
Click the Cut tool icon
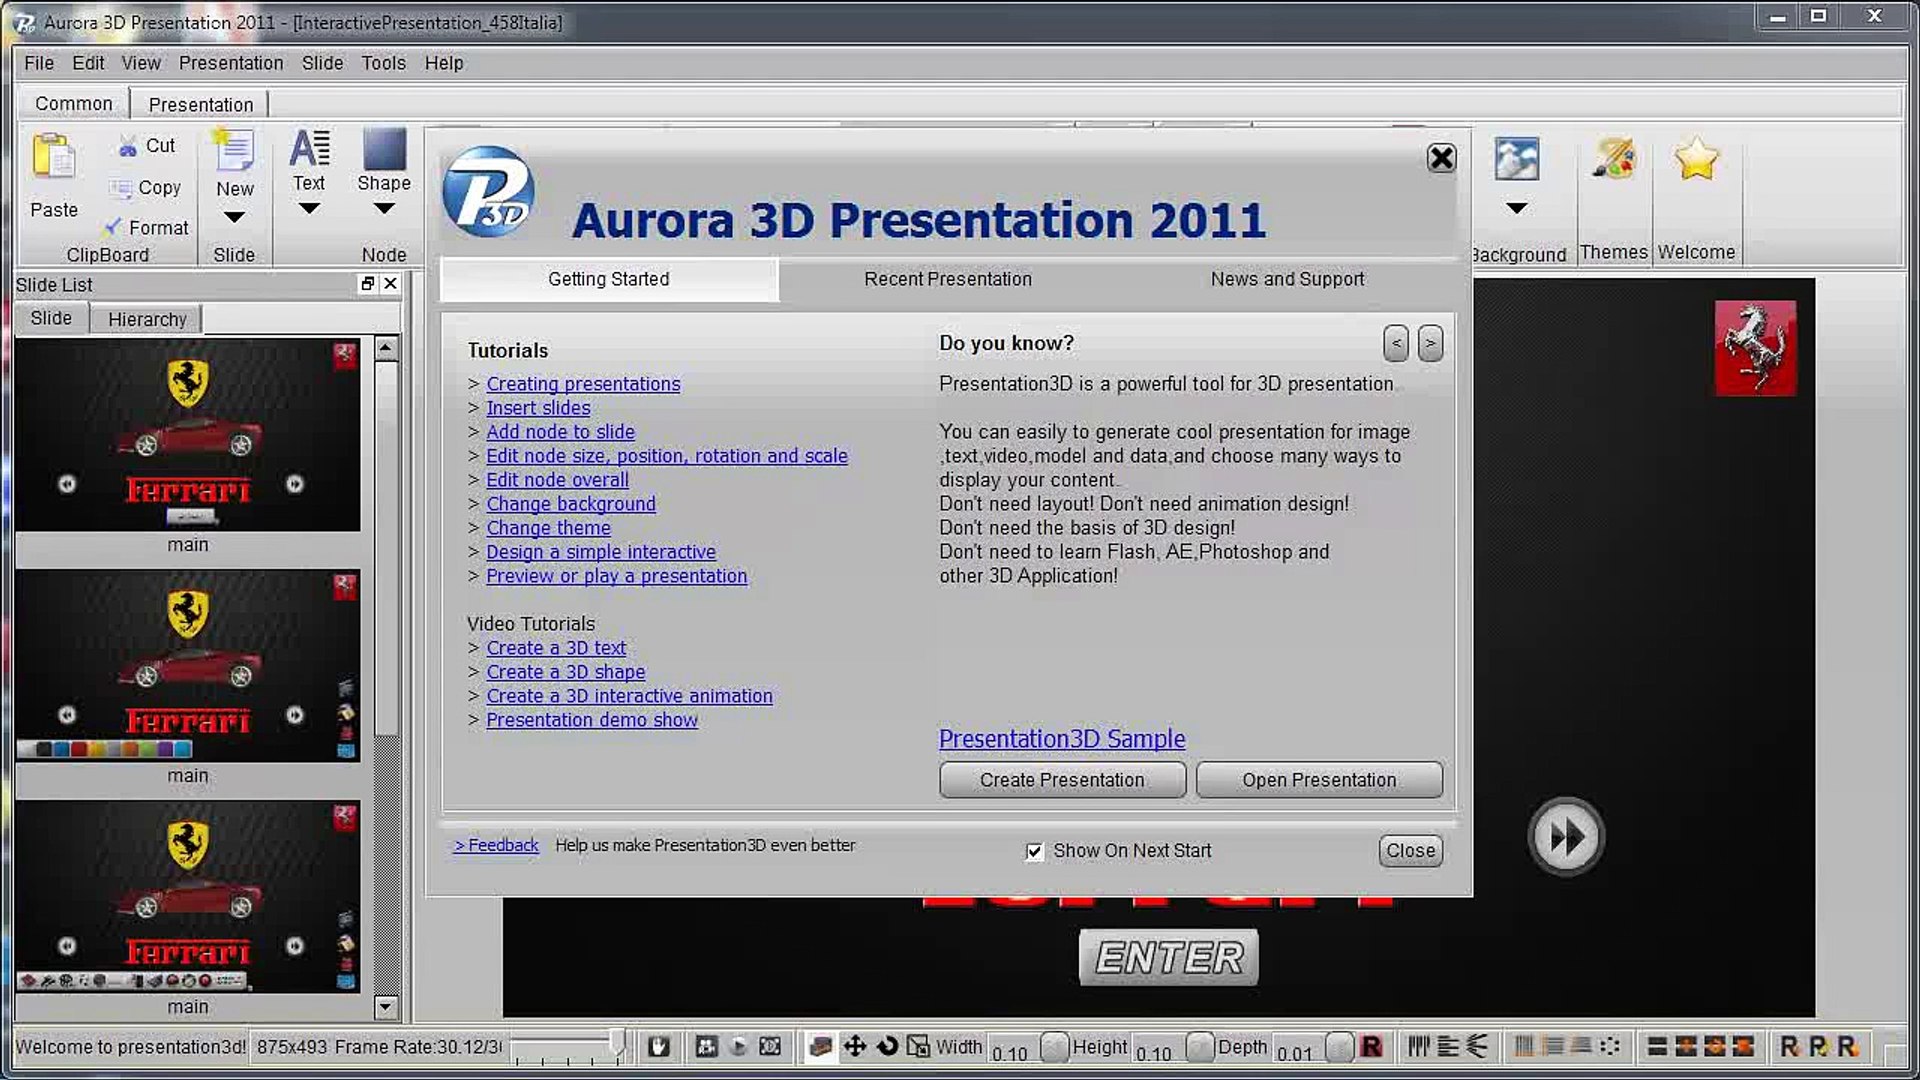tap(128, 146)
